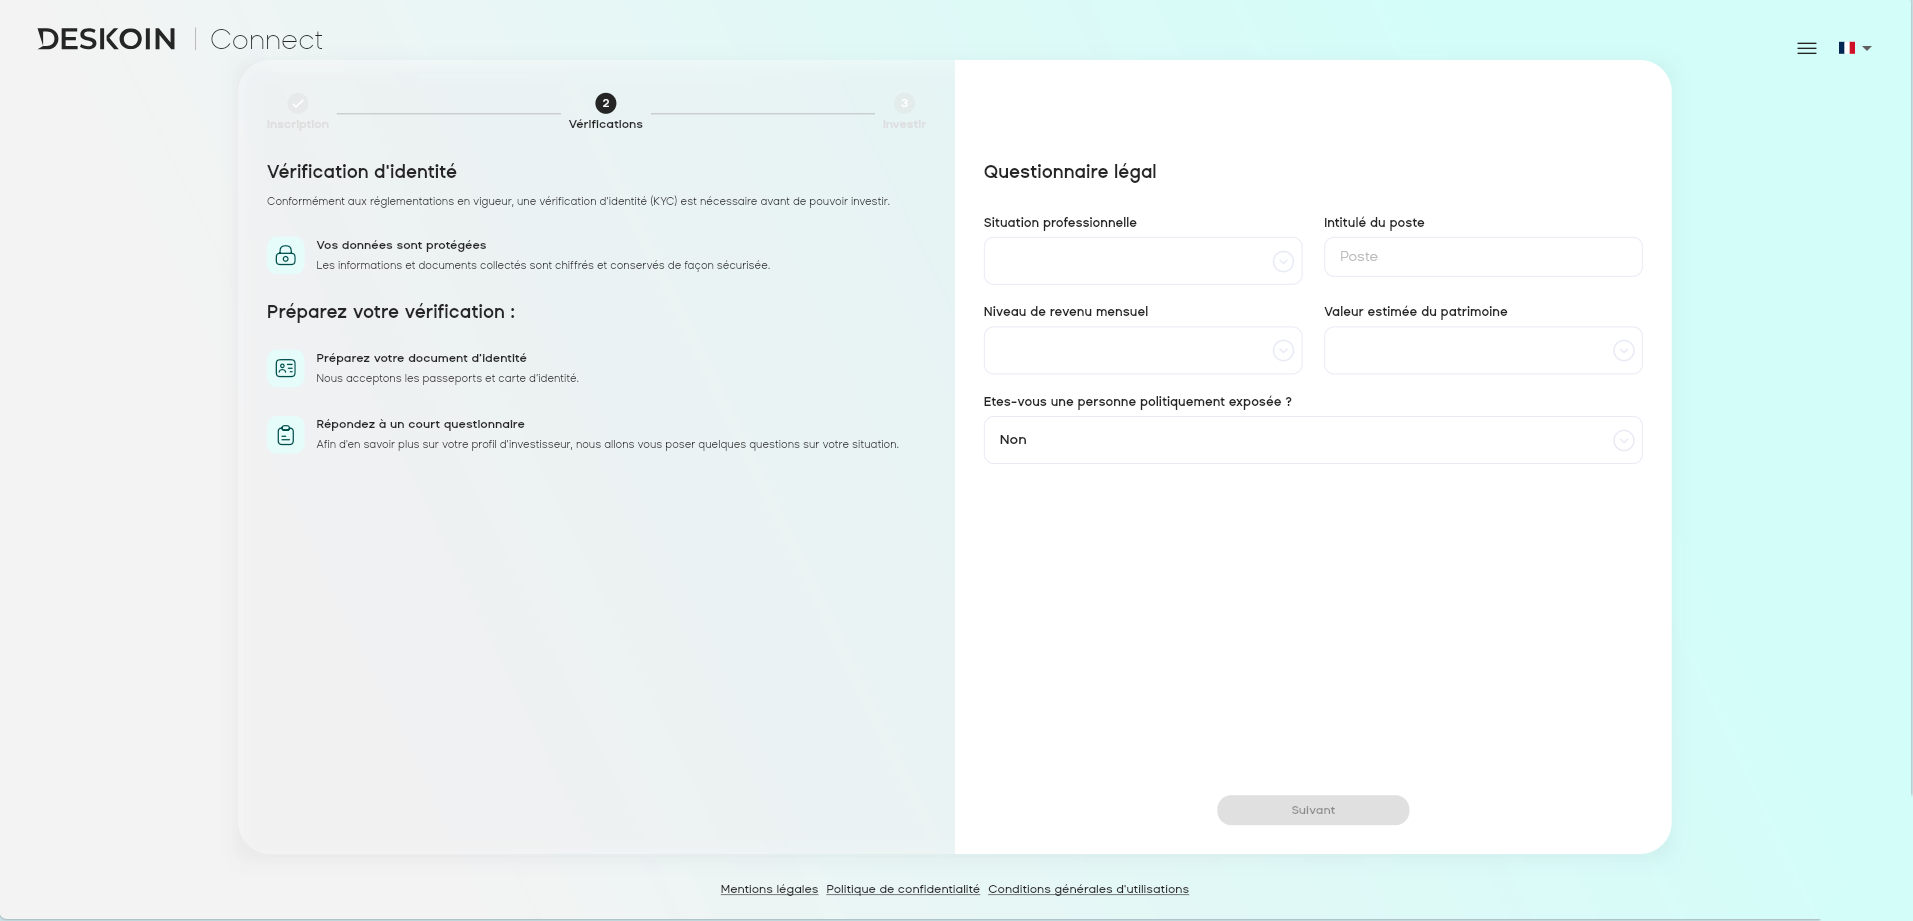Viewport: 1913px width, 921px height.
Task: Click the completed Inscription checkmark icon
Action: pos(297,103)
